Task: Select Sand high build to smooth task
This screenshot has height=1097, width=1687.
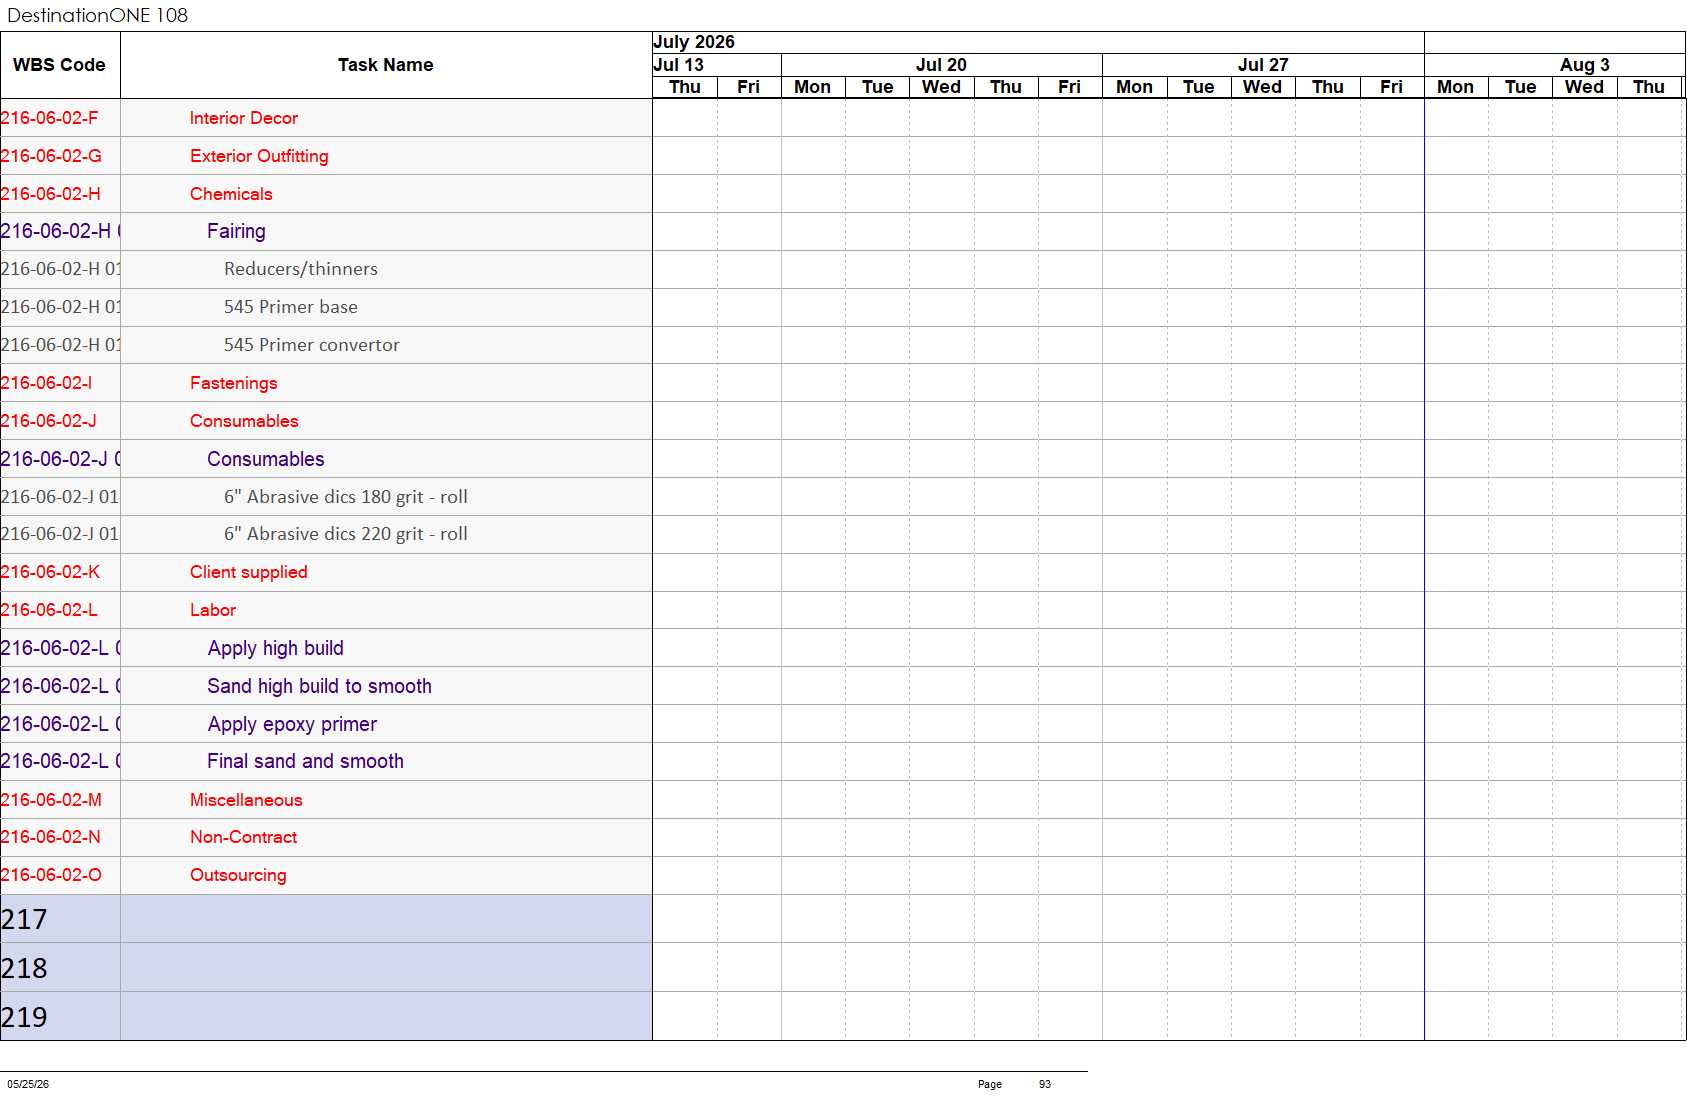Action: tap(319, 686)
